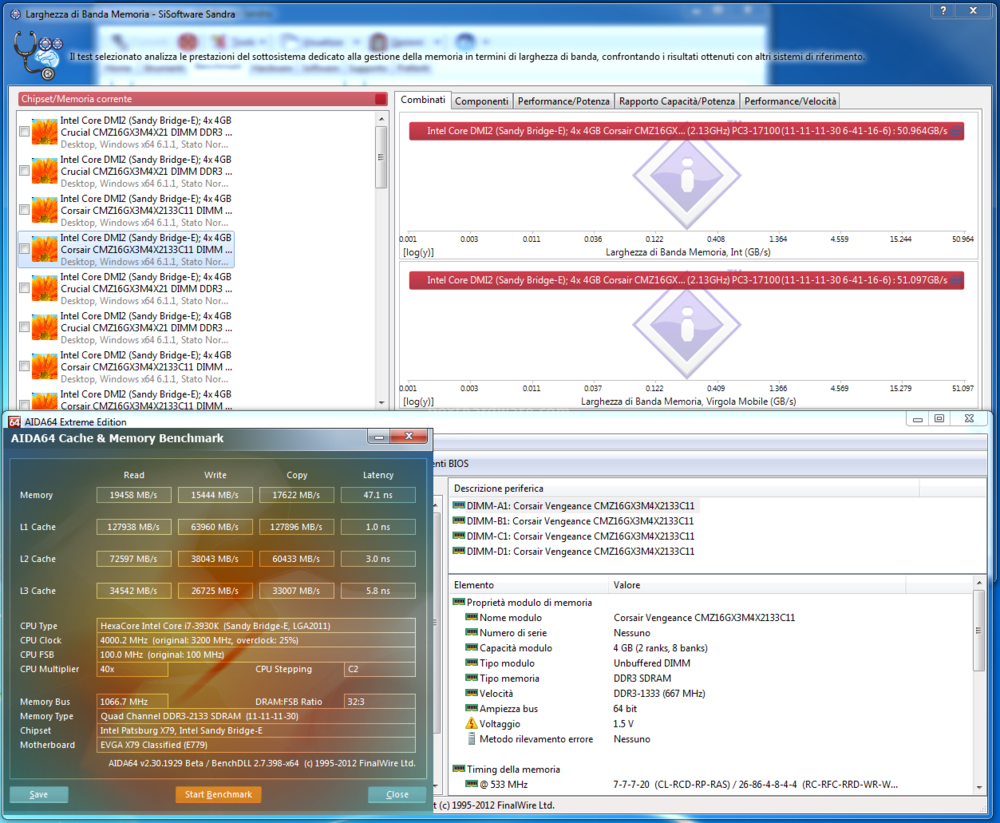The image size is (1000, 823).
Task: Click the icon beside Tipo modulo
Action: (x=471, y=663)
